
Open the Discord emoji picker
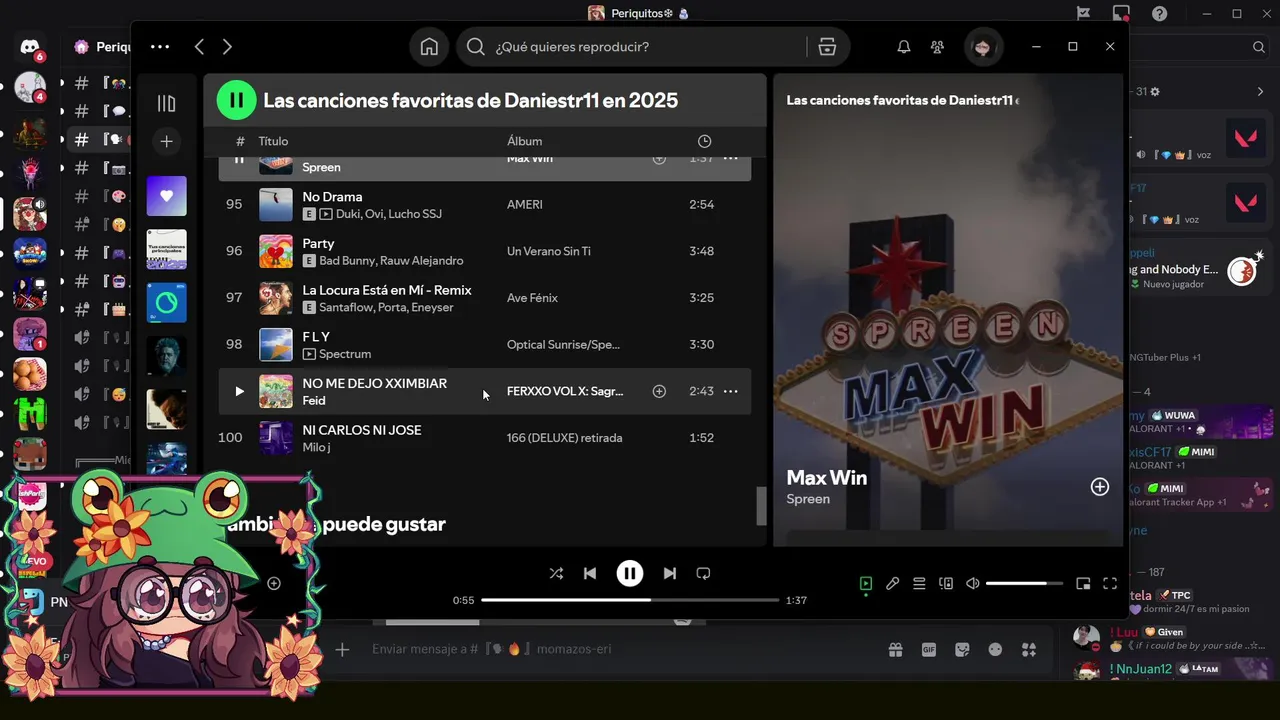tap(995, 649)
